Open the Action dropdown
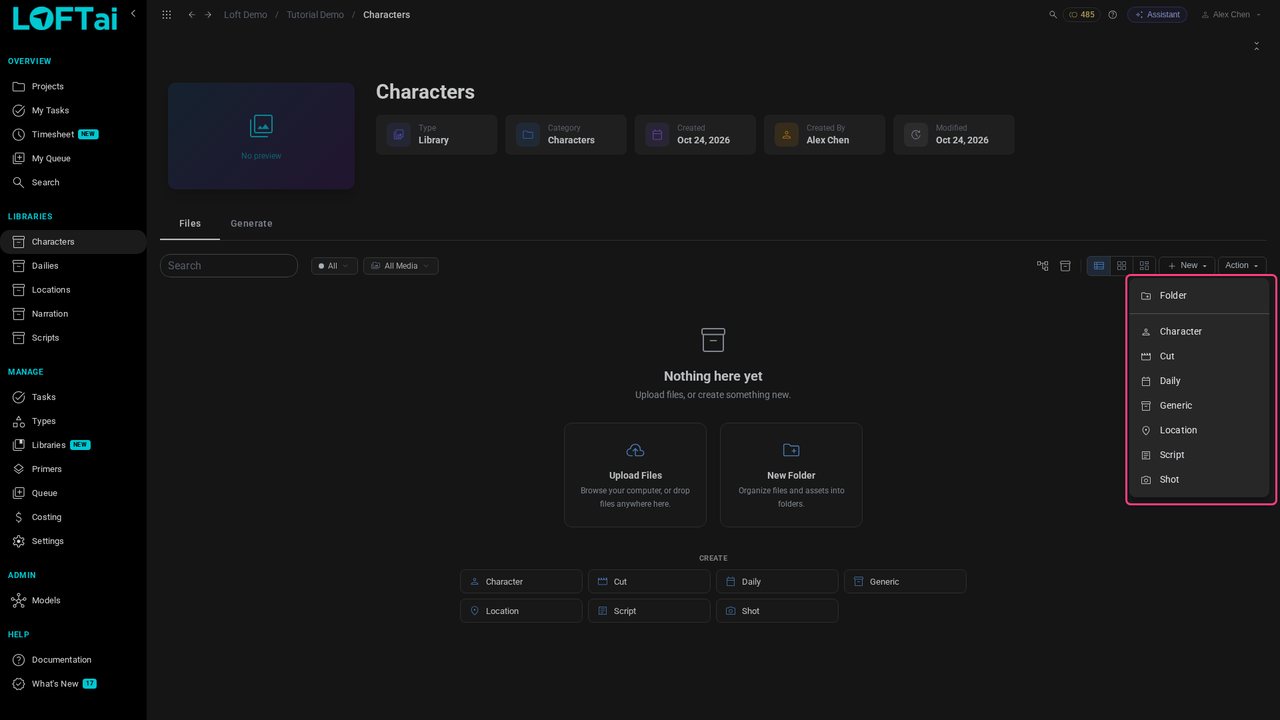This screenshot has width=1280, height=720. point(1242,266)
